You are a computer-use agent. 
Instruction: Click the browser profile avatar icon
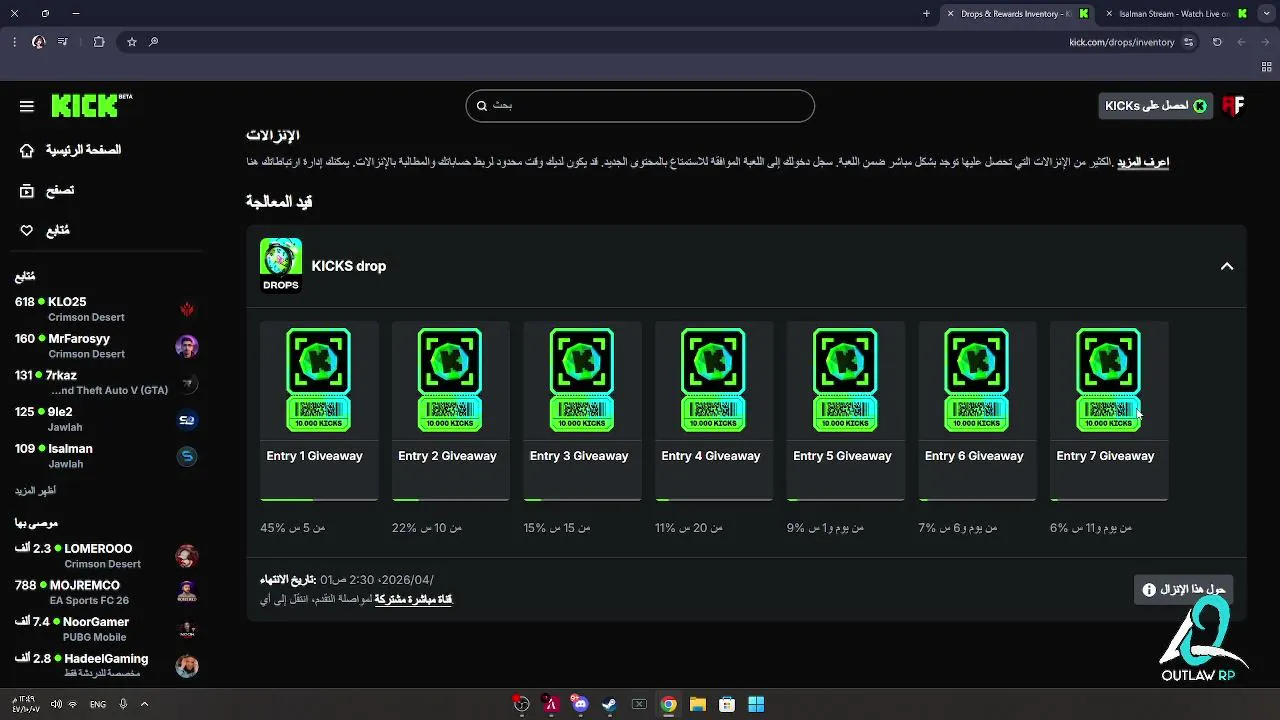(x=38, y=42)
